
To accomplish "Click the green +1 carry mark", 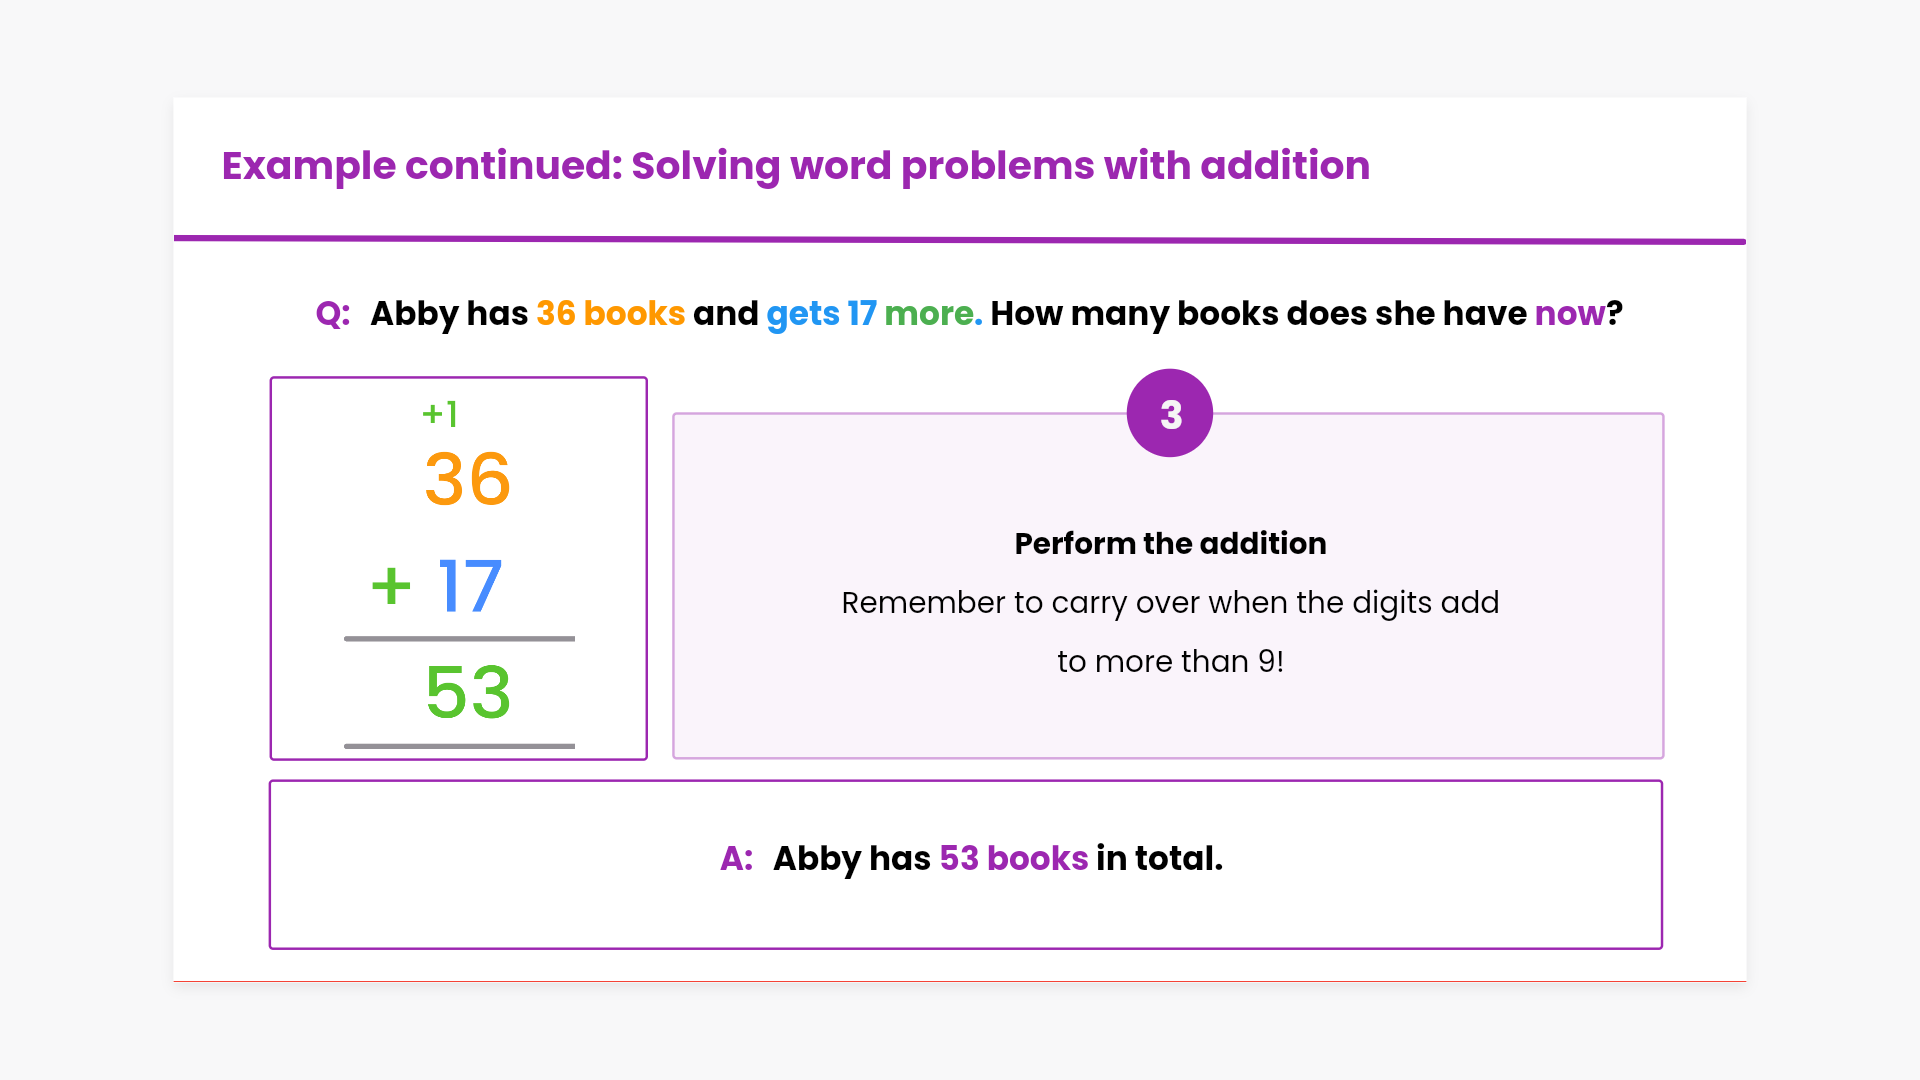I will pyautogui.click(x=440, y=413).
